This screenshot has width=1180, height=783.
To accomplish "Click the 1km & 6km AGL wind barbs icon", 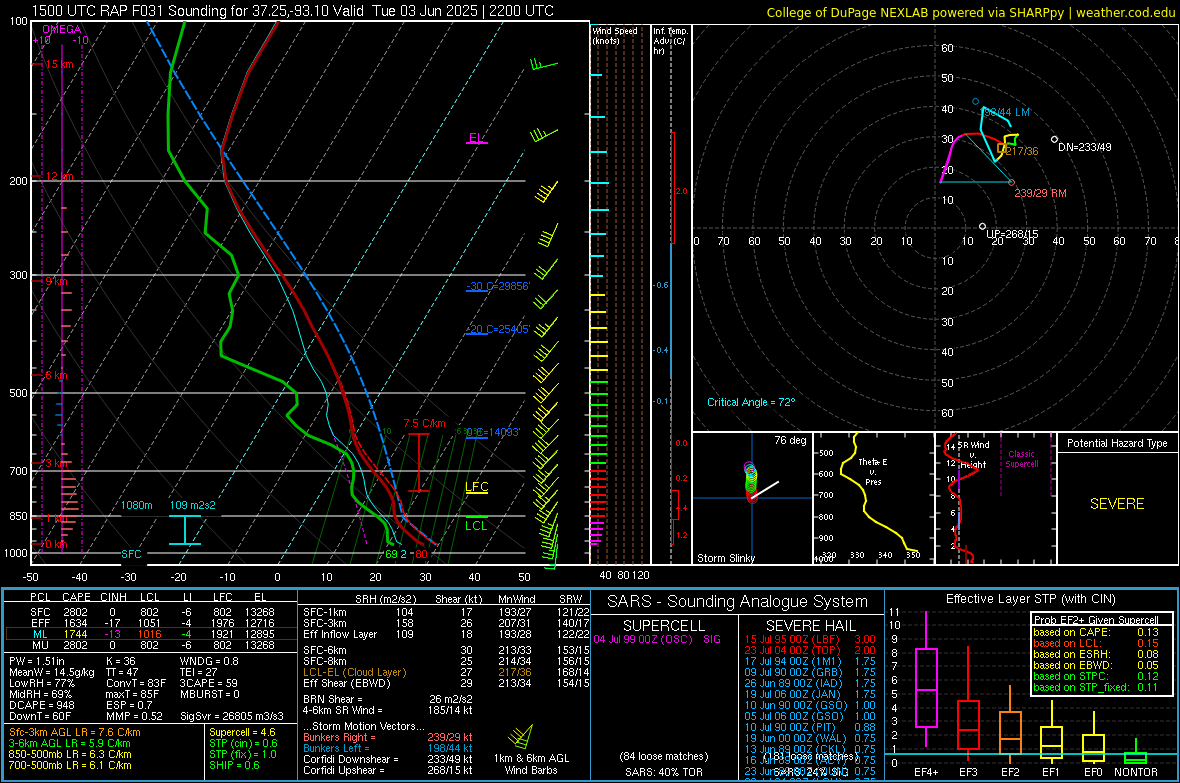I will pos(519,736).
